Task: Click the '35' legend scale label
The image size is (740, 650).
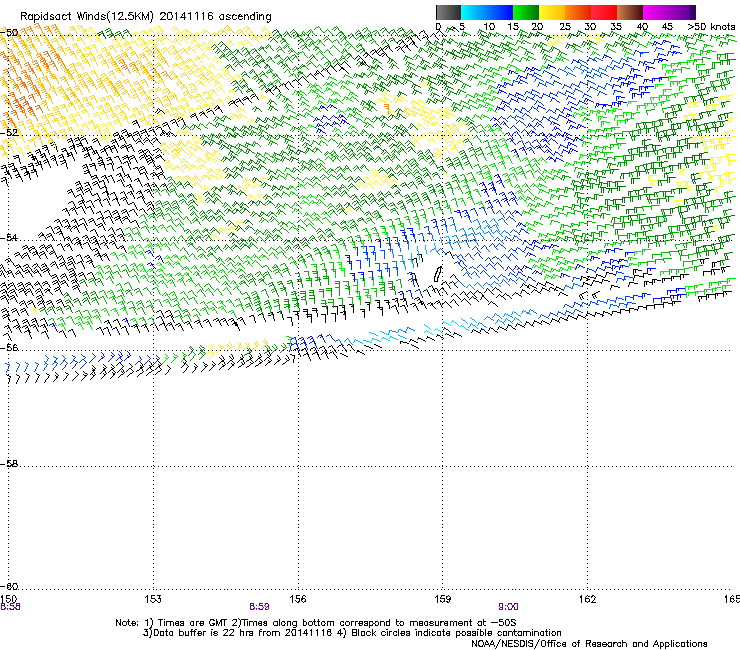Action: [x=616, y=27]
